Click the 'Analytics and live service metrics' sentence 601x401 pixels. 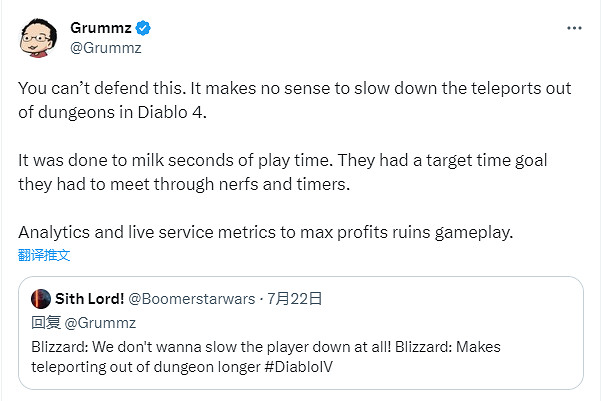pyautogui.click(x=265, y=232)
